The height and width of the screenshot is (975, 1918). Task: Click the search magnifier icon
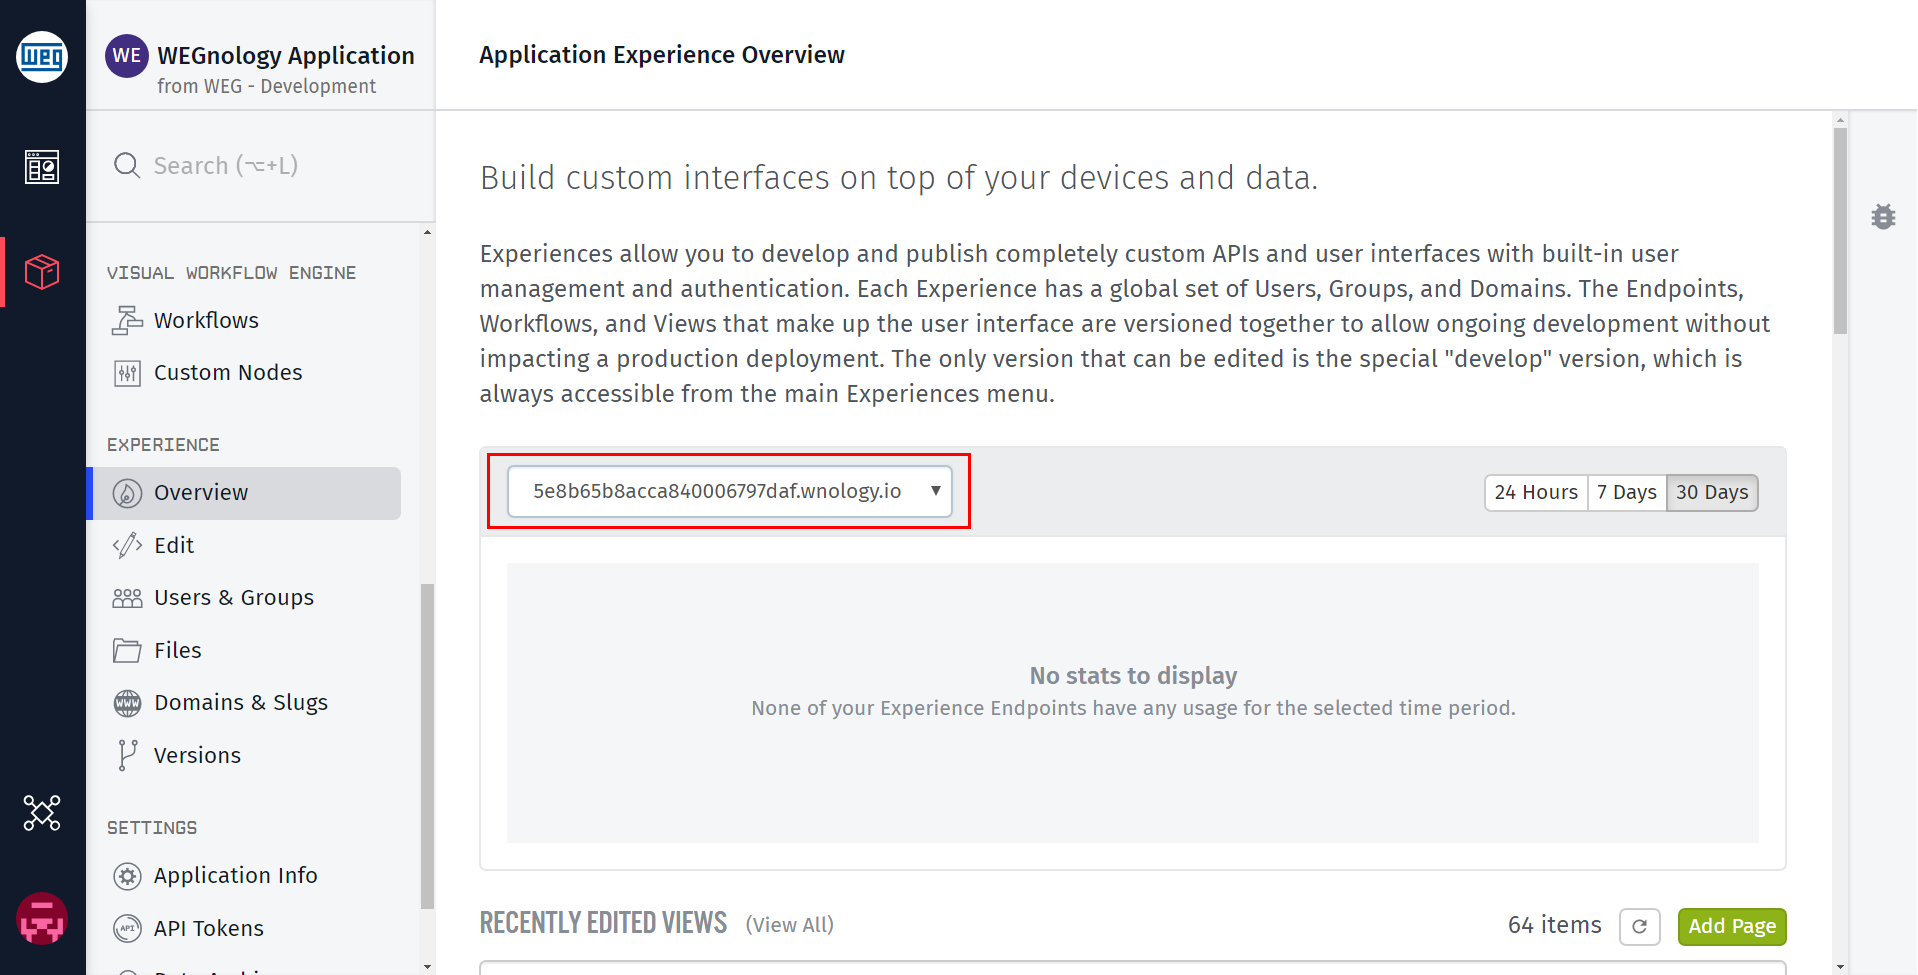tap(127, 165)
